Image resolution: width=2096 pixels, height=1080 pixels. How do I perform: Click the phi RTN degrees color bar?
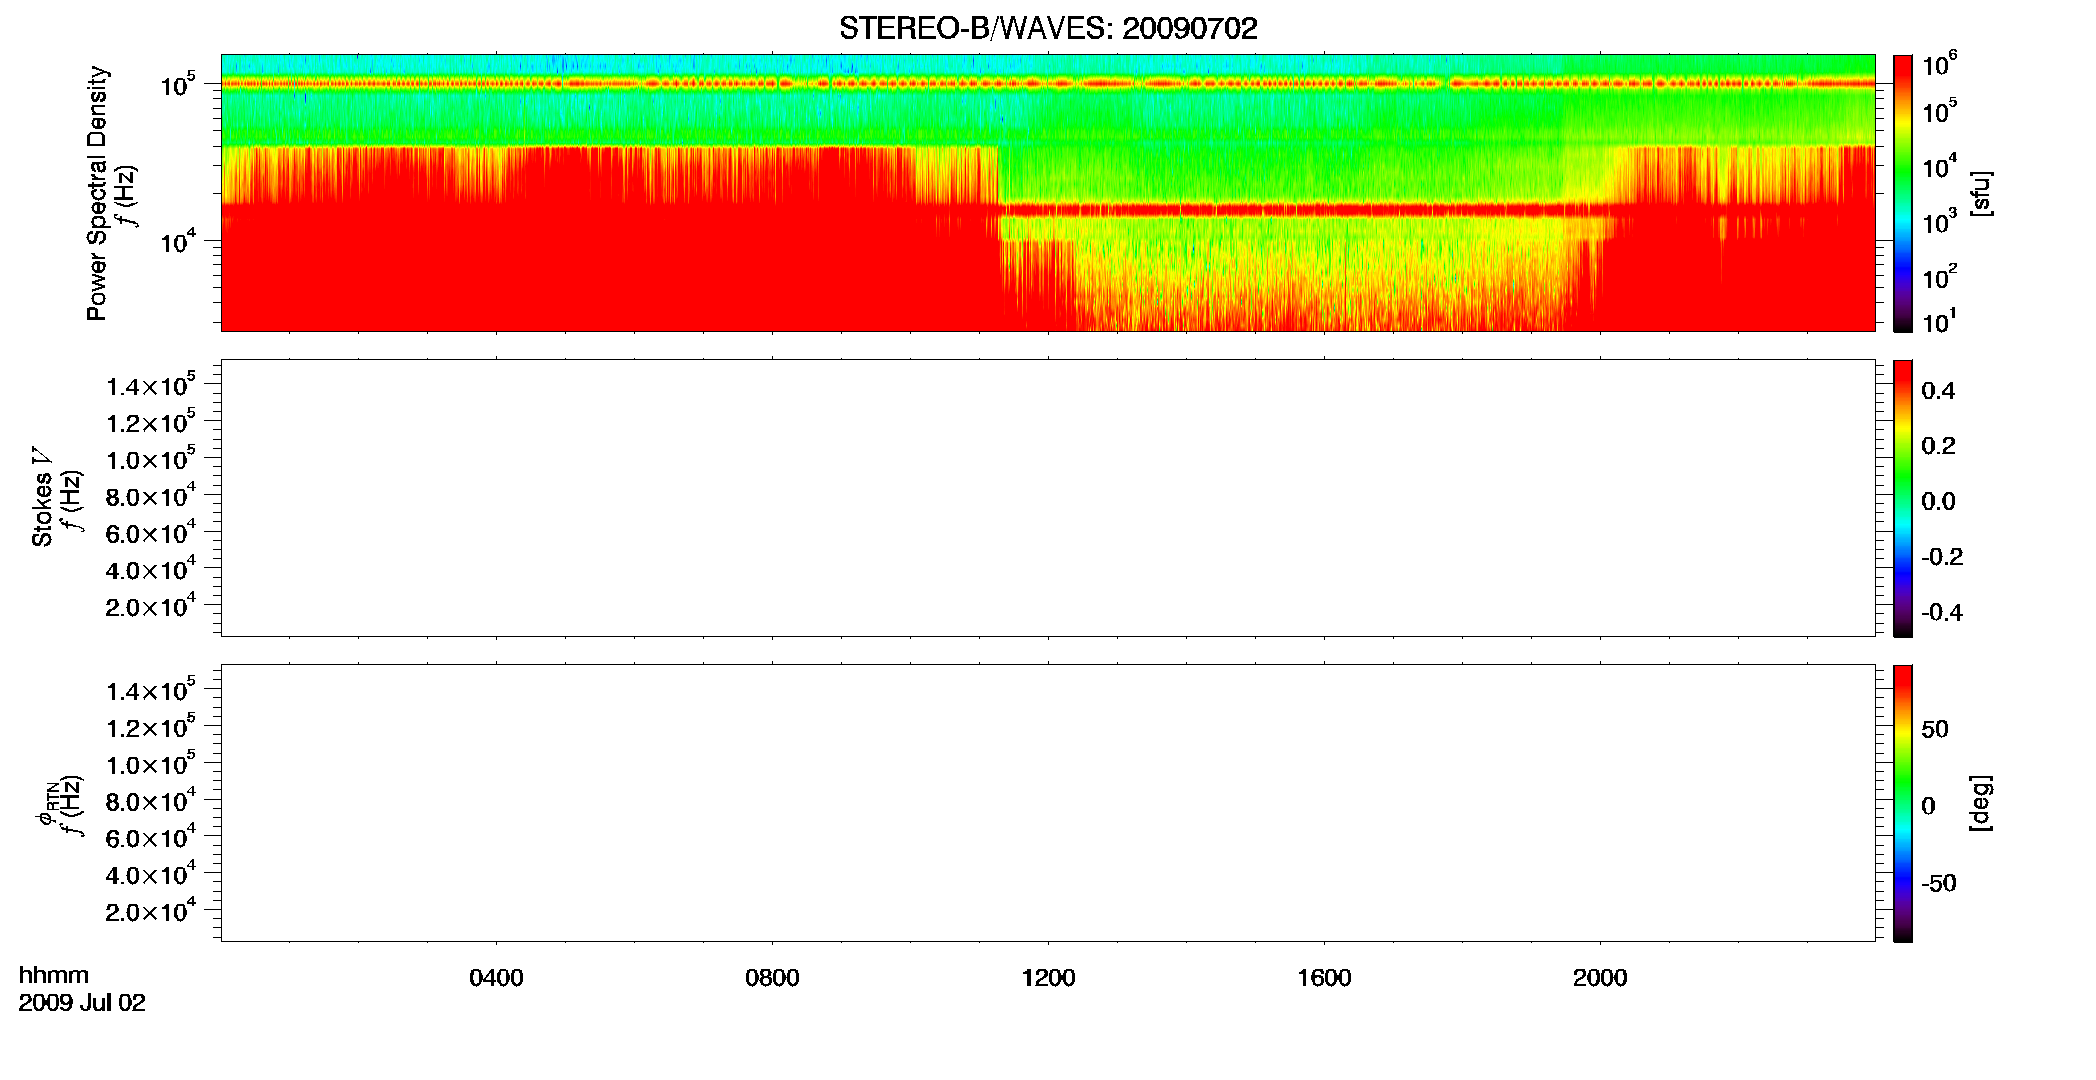1903,803
